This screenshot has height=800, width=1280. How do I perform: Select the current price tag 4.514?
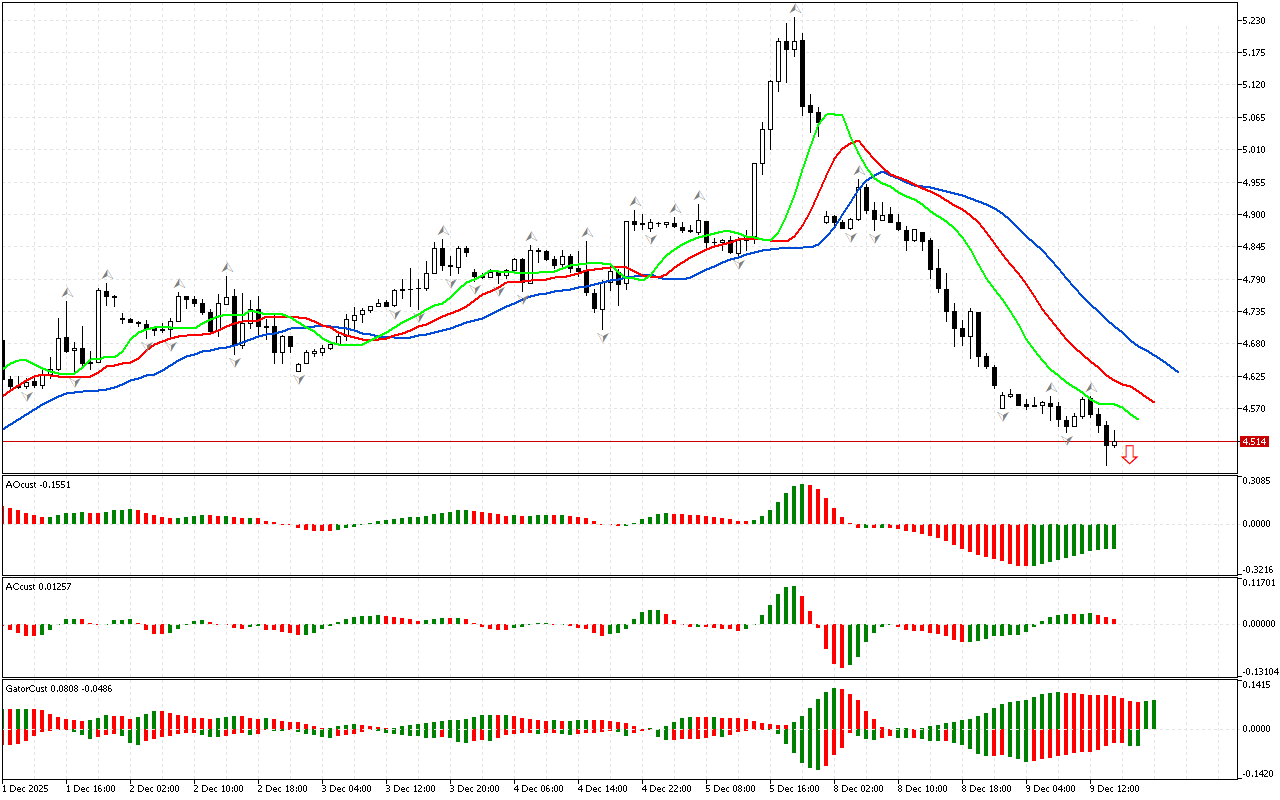(1253, 441)
